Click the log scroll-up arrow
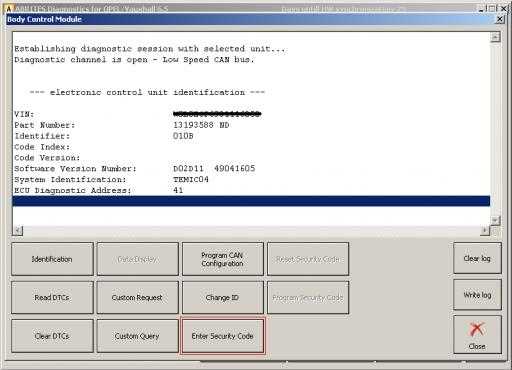512x370 pixels. 495,37
